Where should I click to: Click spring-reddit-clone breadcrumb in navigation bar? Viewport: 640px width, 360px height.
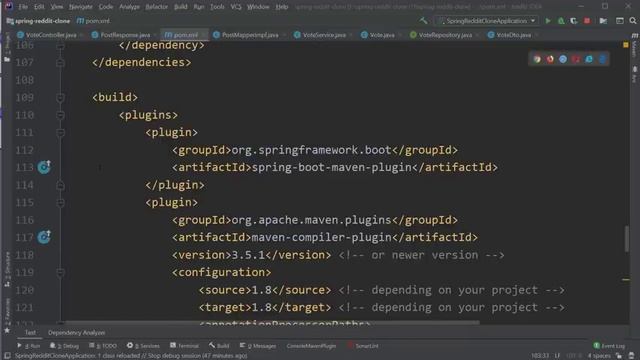click(x=38, y=20)
